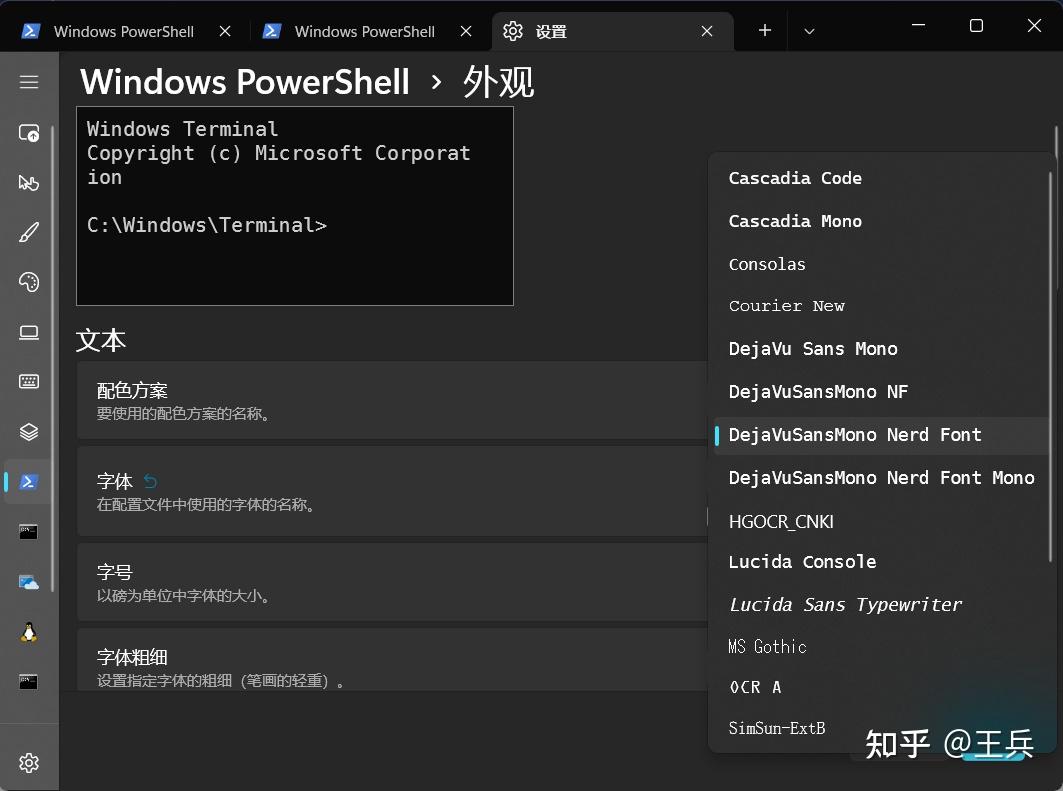Choose OCR A font

(880, 687)
